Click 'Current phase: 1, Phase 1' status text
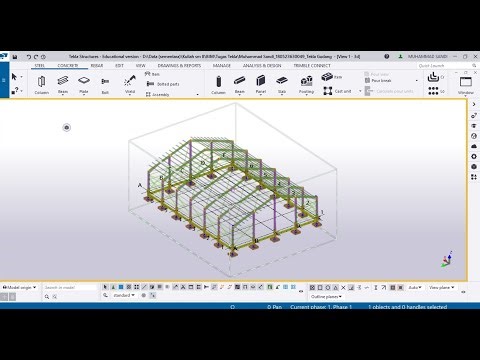Viewport: 480px width, 360px height. click(x=321, y=307)
